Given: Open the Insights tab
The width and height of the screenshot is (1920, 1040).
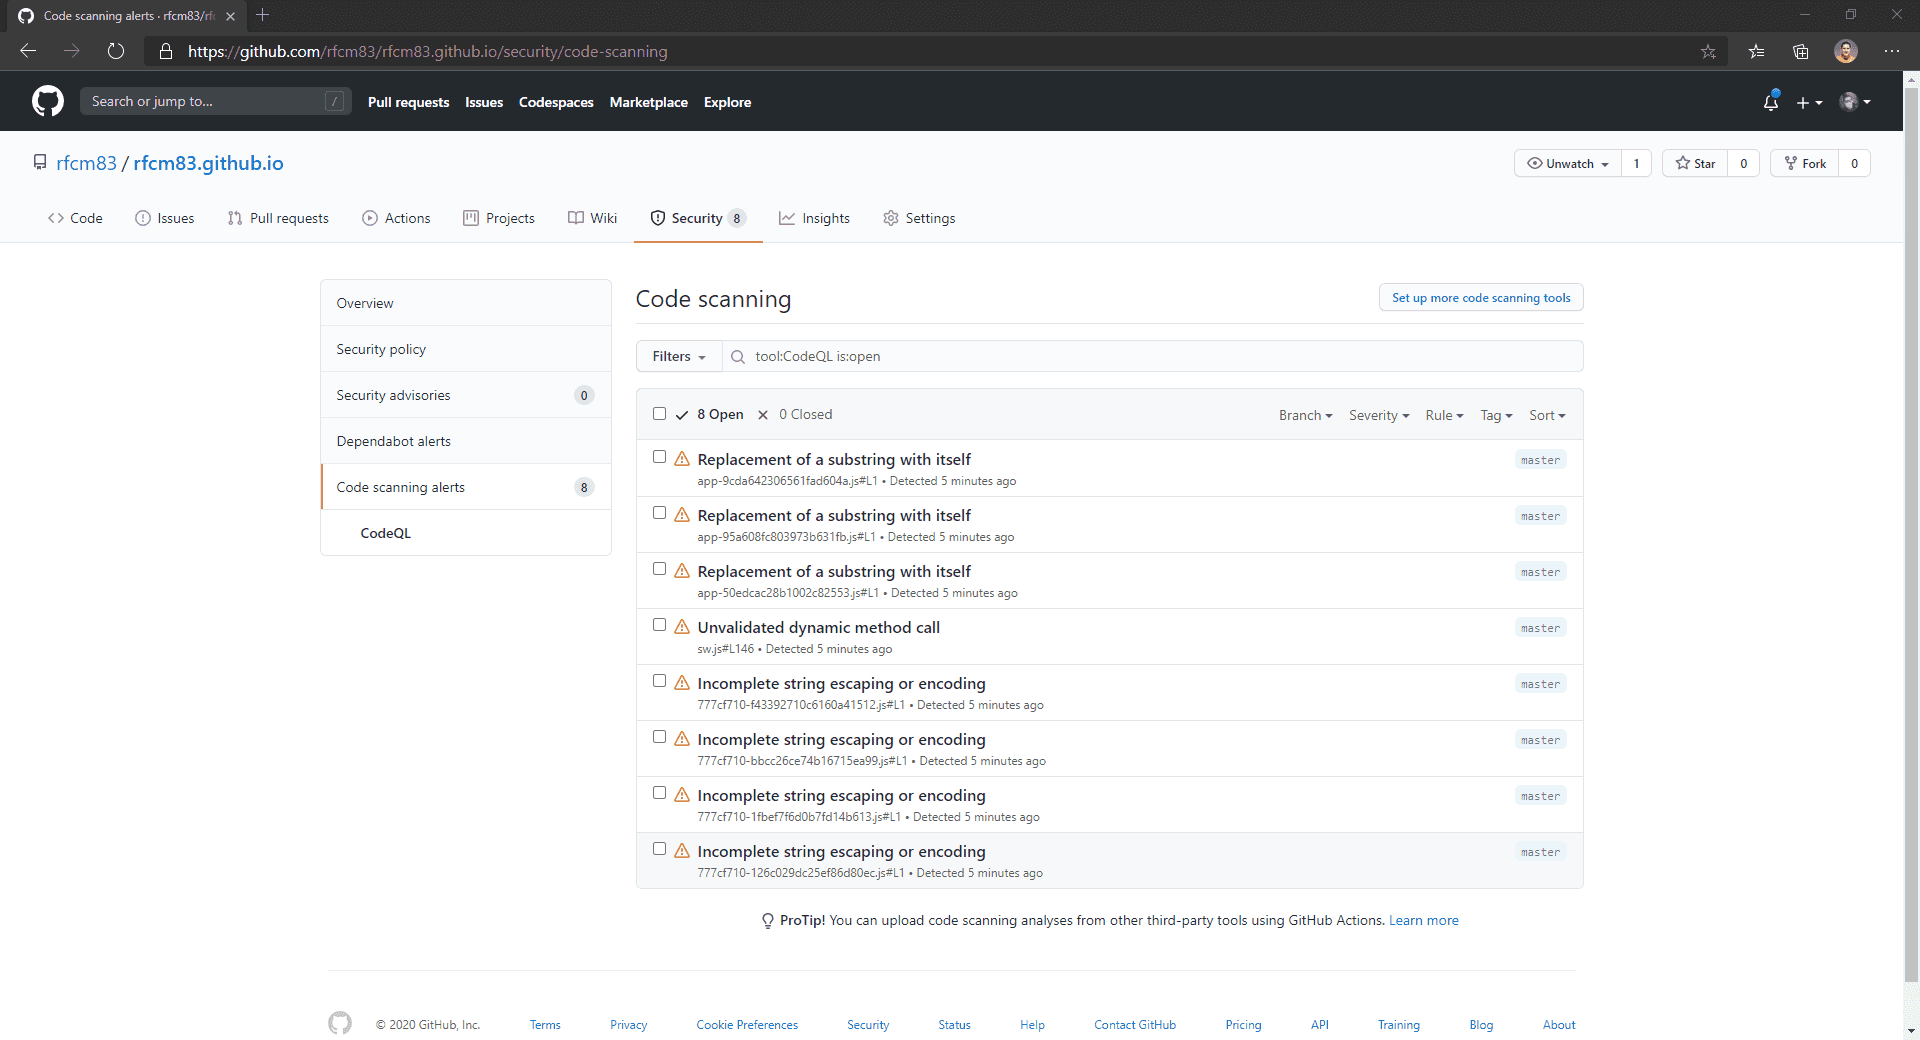Looking at the screenshot, I should tap(815, 218).
